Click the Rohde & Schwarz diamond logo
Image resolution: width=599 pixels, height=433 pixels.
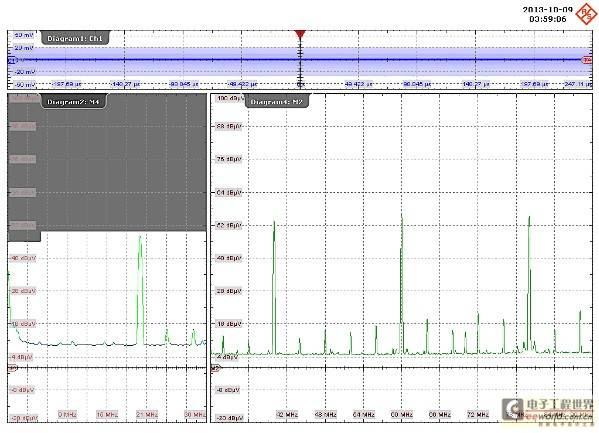[x=586, y=13]
